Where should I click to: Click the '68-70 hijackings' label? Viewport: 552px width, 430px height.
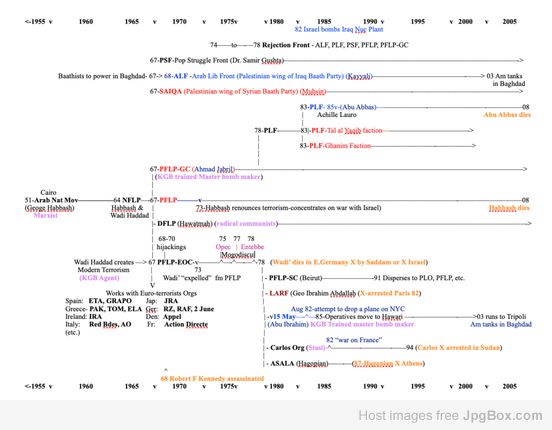[x=171, y=243]
